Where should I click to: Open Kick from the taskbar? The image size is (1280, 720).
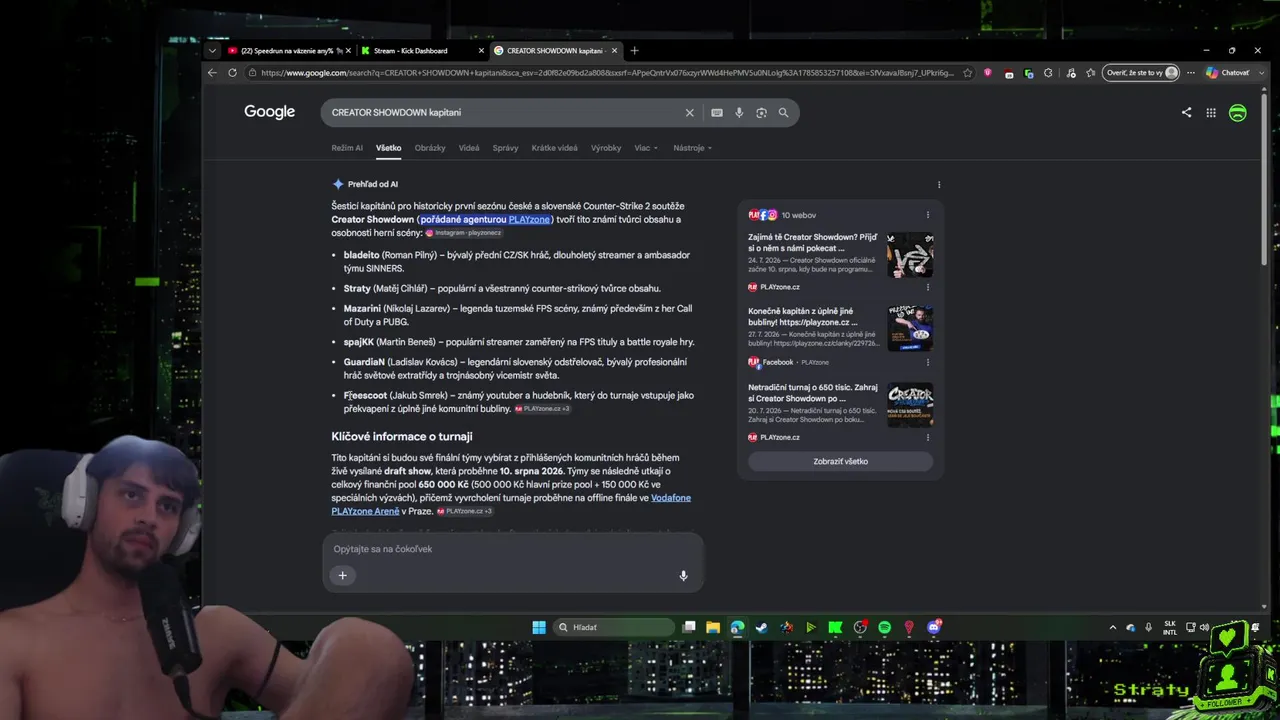(835, 627)
